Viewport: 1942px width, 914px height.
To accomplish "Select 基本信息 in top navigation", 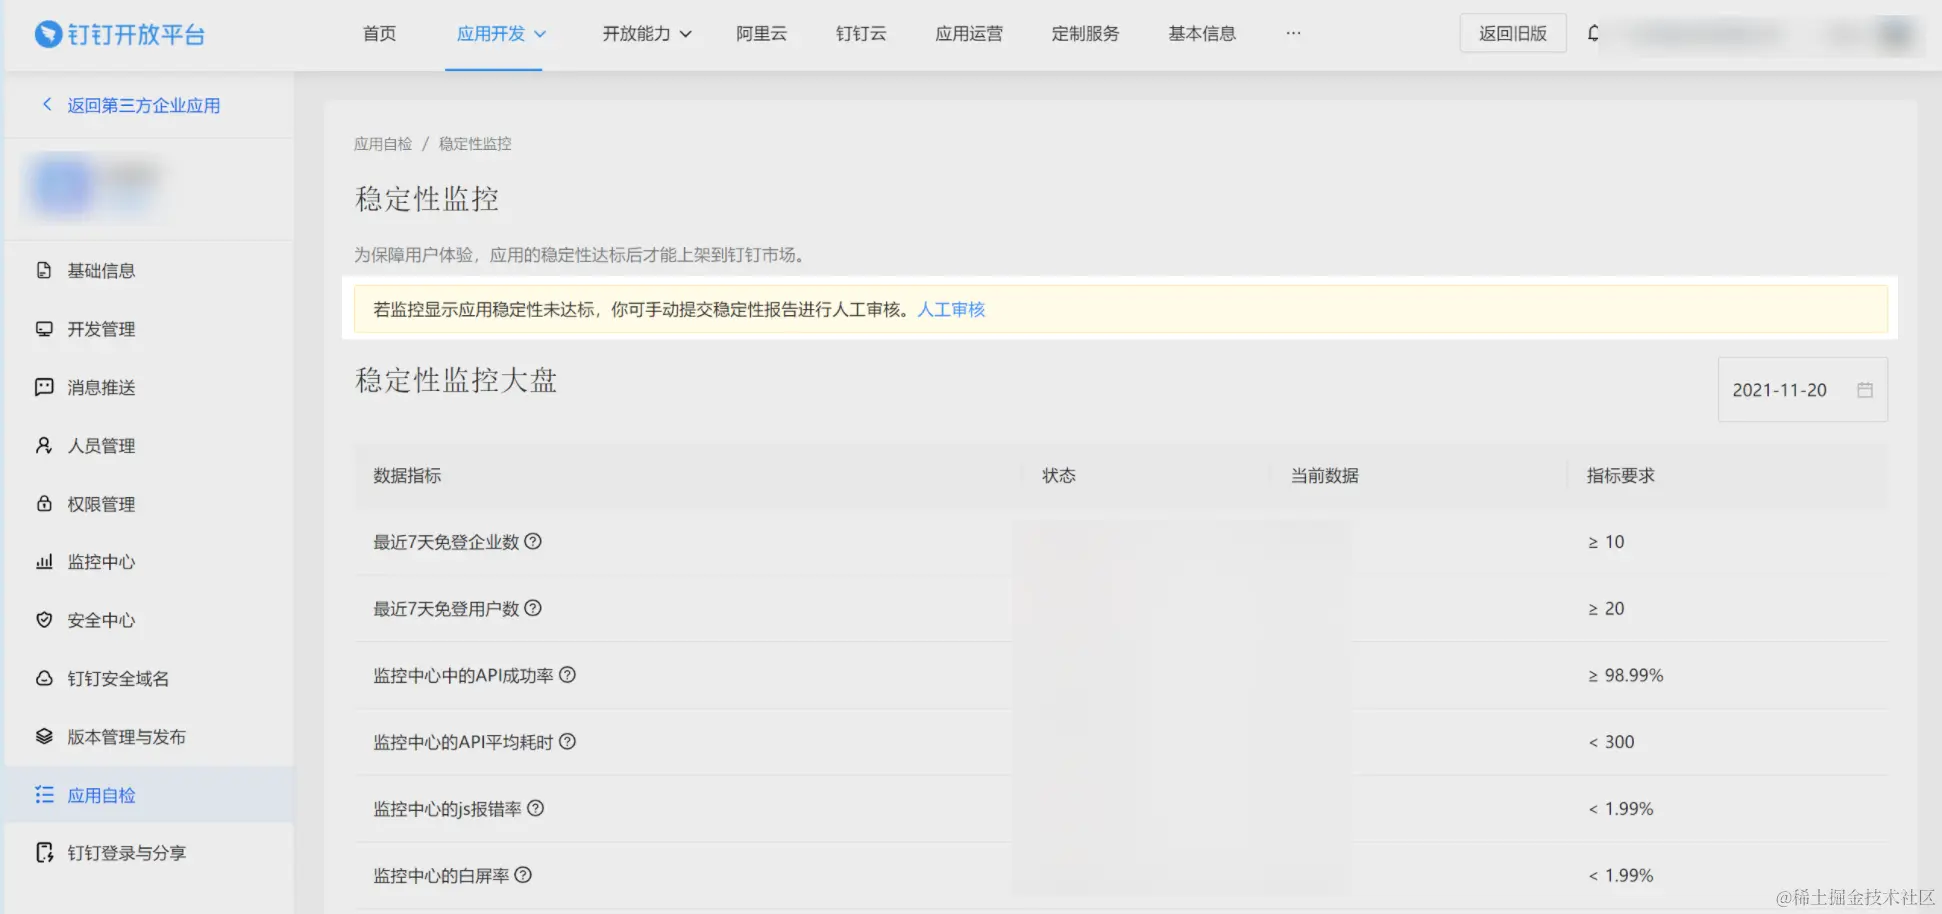I will (1202, 34).
